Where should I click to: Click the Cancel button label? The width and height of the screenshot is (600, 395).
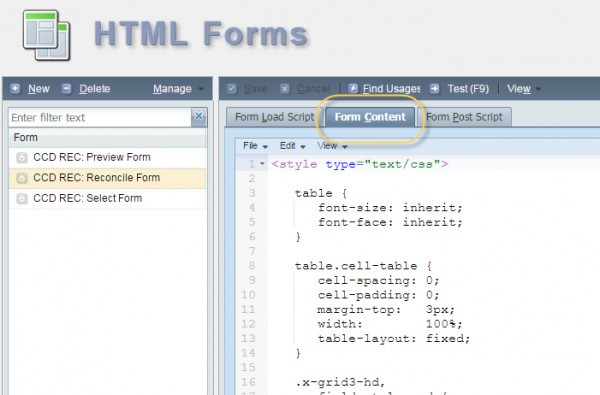313,89
